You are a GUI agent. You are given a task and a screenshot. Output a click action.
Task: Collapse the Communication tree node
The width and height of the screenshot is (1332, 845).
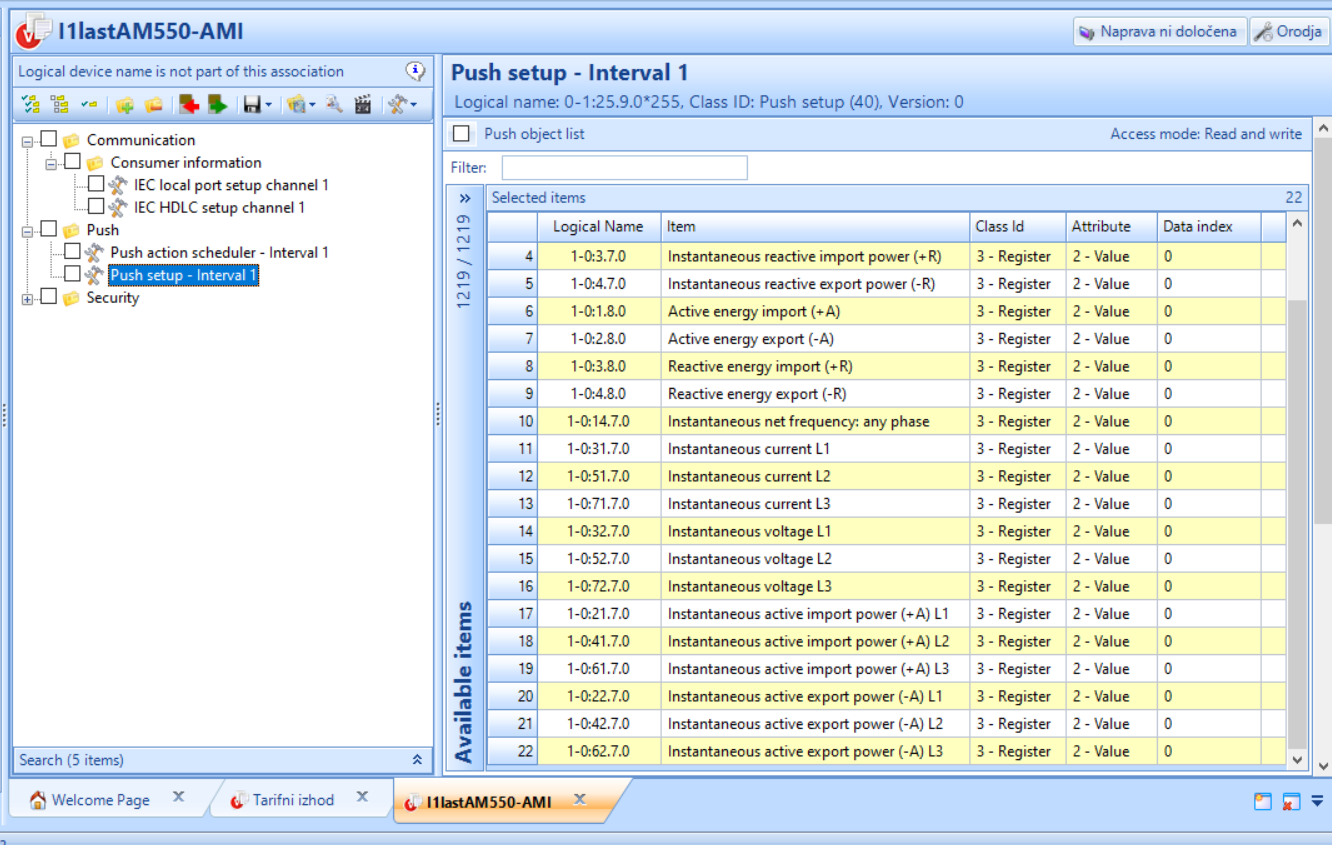pos(27,141)
